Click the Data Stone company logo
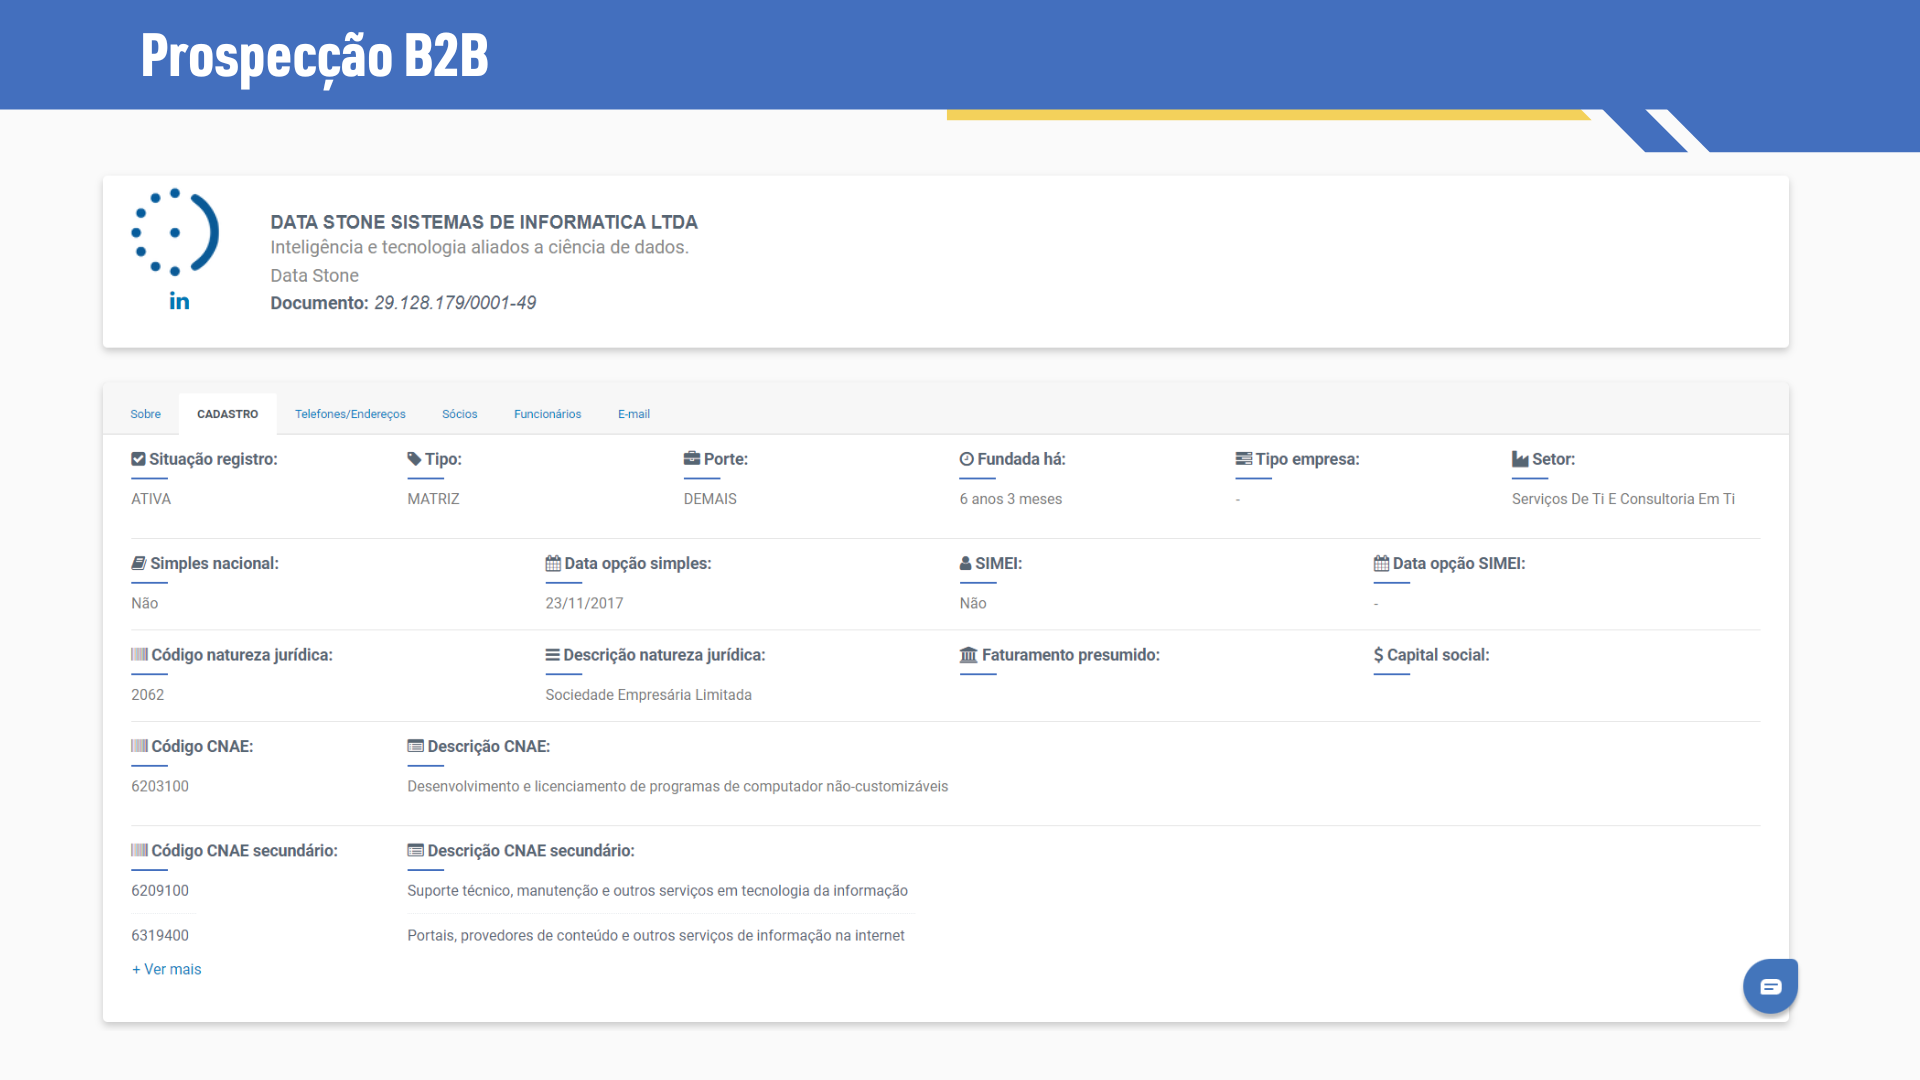Viewport: 1920px width, 1080px height. coord(176,232)
